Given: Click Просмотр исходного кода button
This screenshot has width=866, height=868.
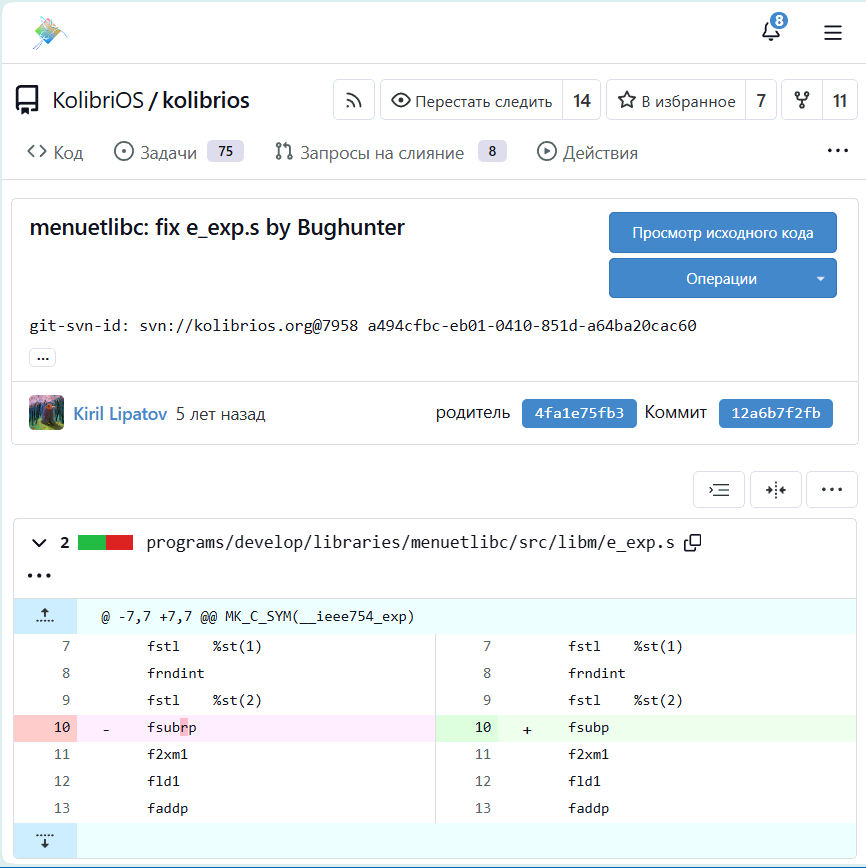Looking at the screenshot, I should pos(723,232).
